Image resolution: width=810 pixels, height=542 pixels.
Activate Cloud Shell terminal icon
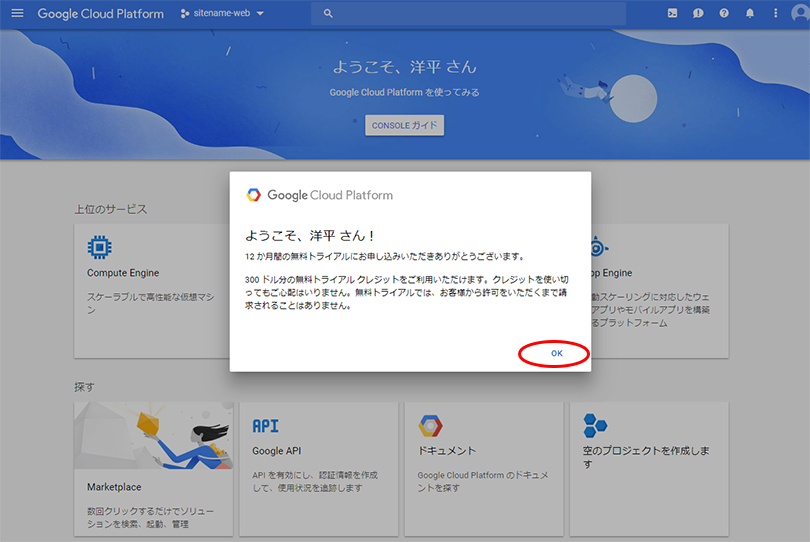point(672,13)
